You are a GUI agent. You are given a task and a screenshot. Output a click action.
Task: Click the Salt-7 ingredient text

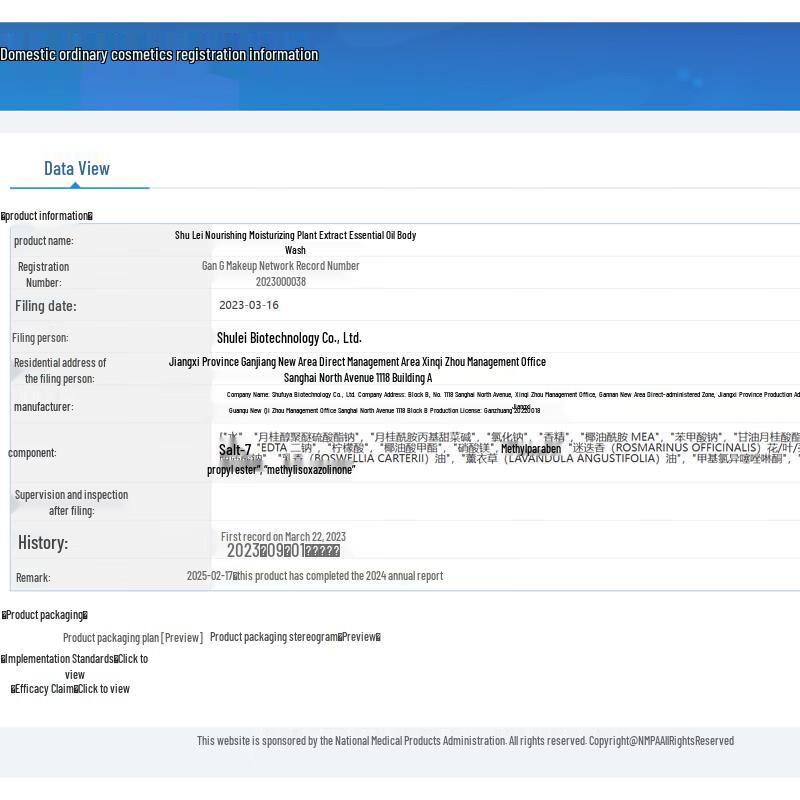(235, 451)
